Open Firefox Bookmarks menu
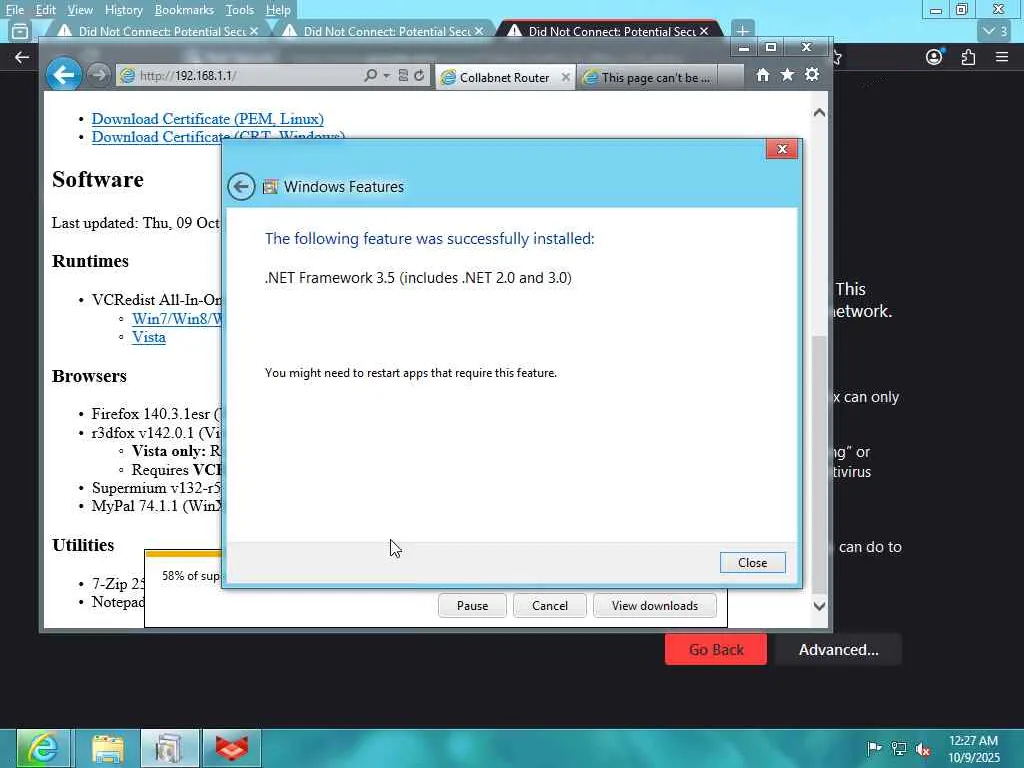Screen dimensions: 1024x768 click(x=184, y=10)
